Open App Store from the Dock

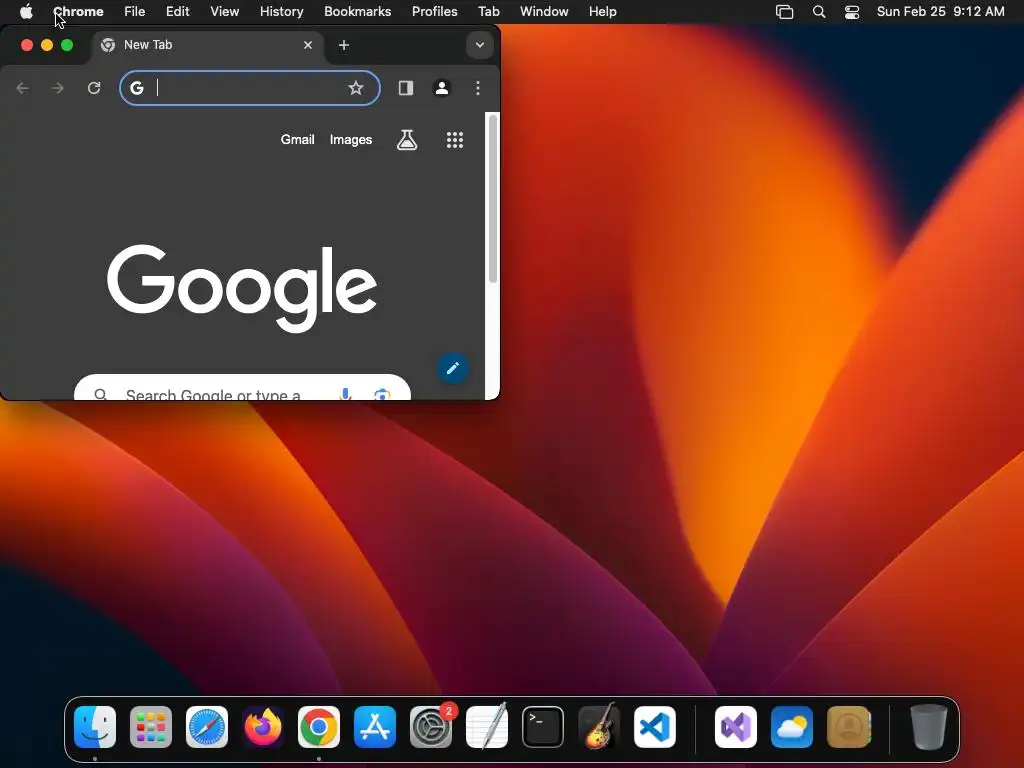click(375, 727)
